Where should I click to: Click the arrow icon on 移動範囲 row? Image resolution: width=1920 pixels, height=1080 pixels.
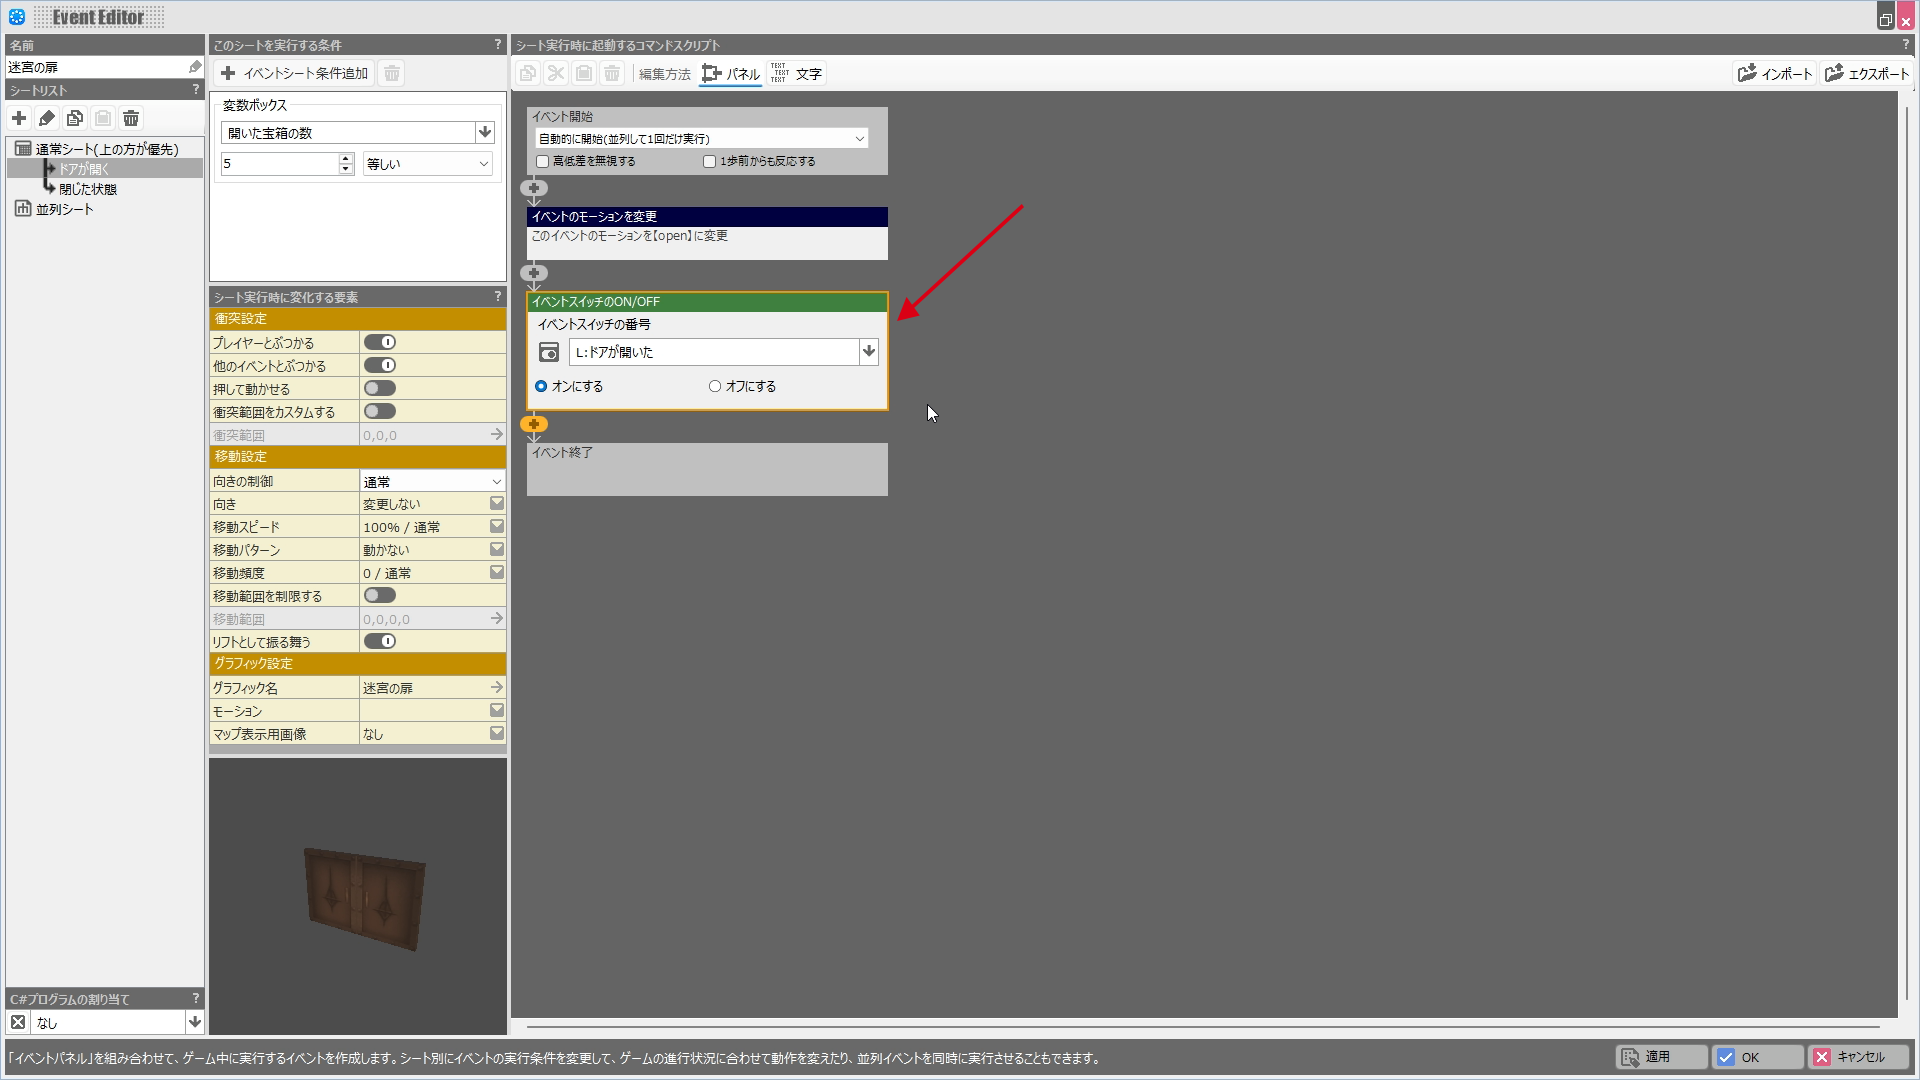pyautogui.click(x=496, y=618)
